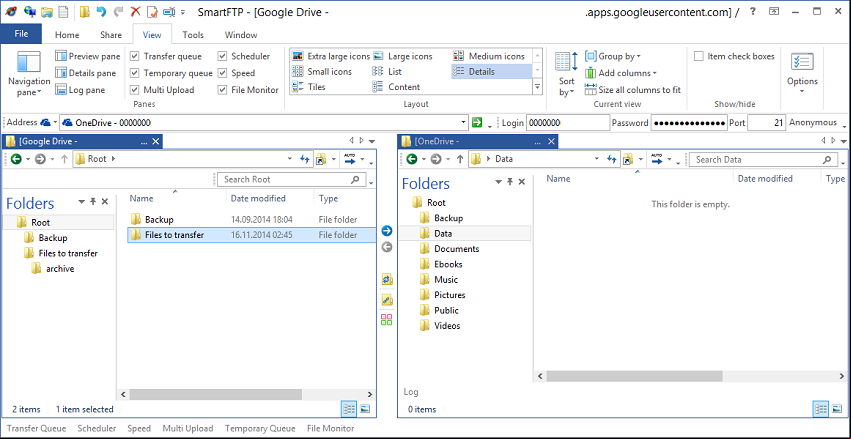Uncheck the Scheduler checkbox
851x439 pixels.
coord(223,56)
